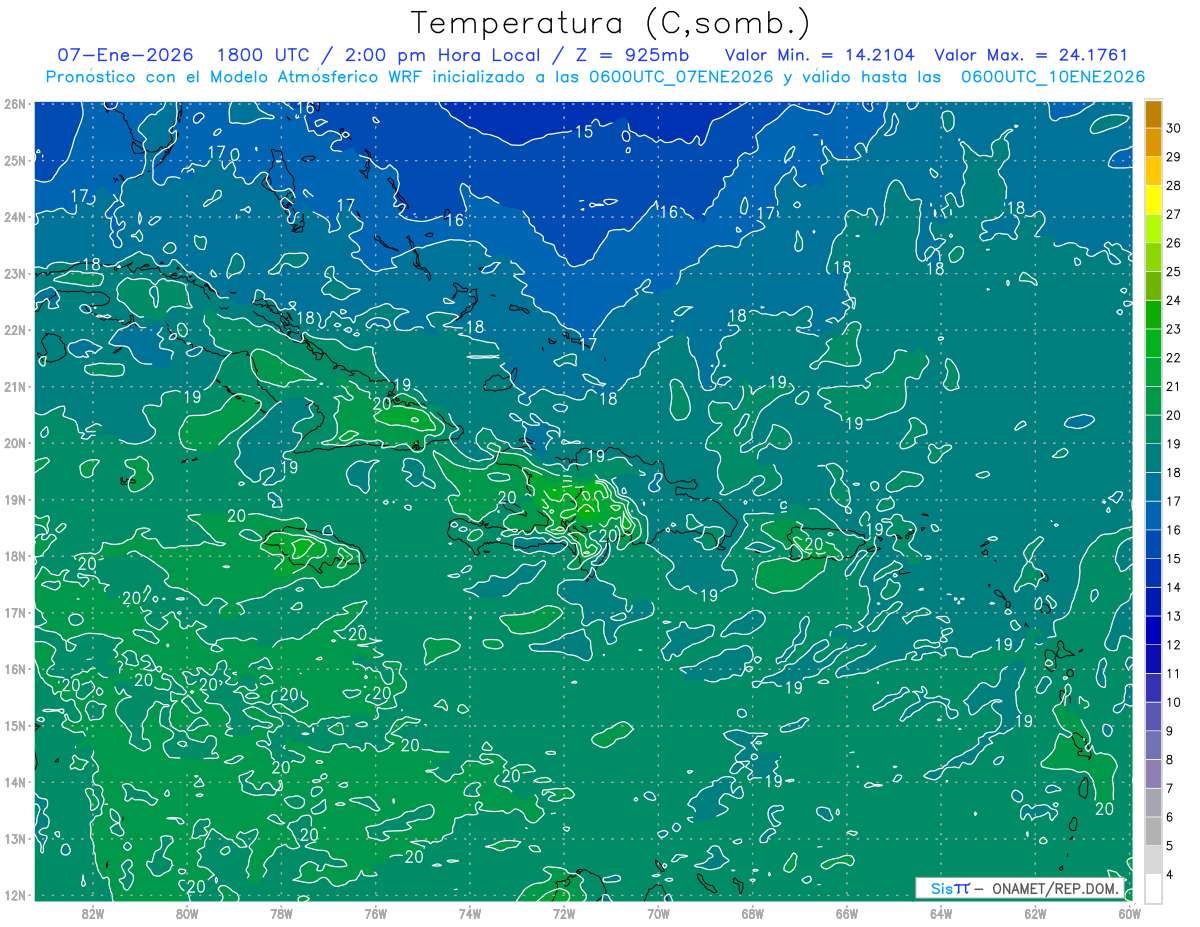The width and height of the screenshot is (1200, 927).
Task: Click the colorbar label 30
Action: pyautogui.click(x=1174, y=128)
